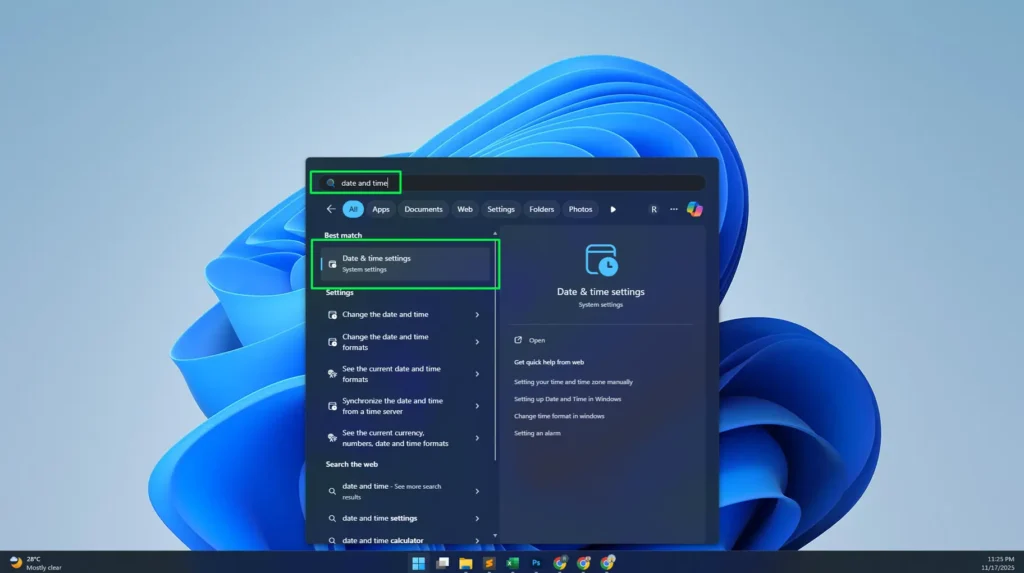Open the taskbar clock showing 11:25 PM
Viewport: 1024px width, 573px height.
coord(1000,563)
